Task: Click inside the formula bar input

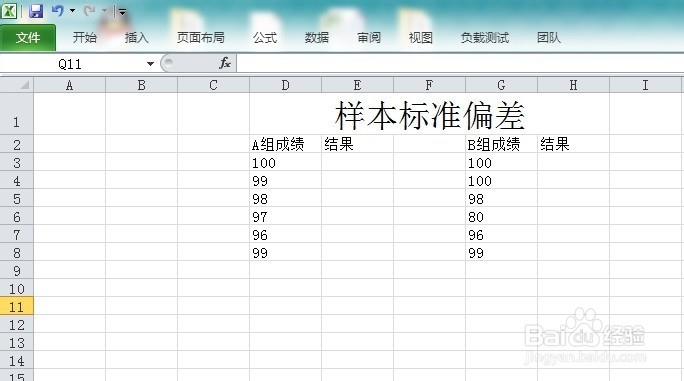Action: click(x=460, y=64)
